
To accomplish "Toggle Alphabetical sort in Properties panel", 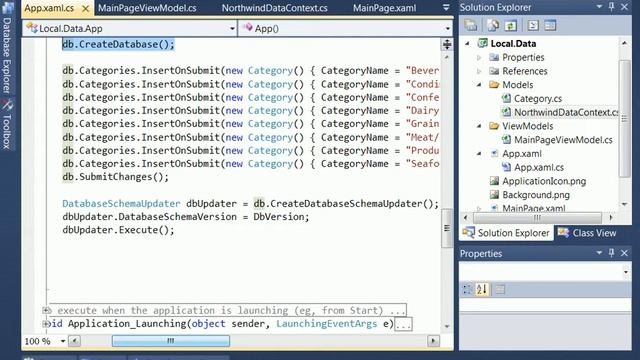I will click(x=482, y=289).
